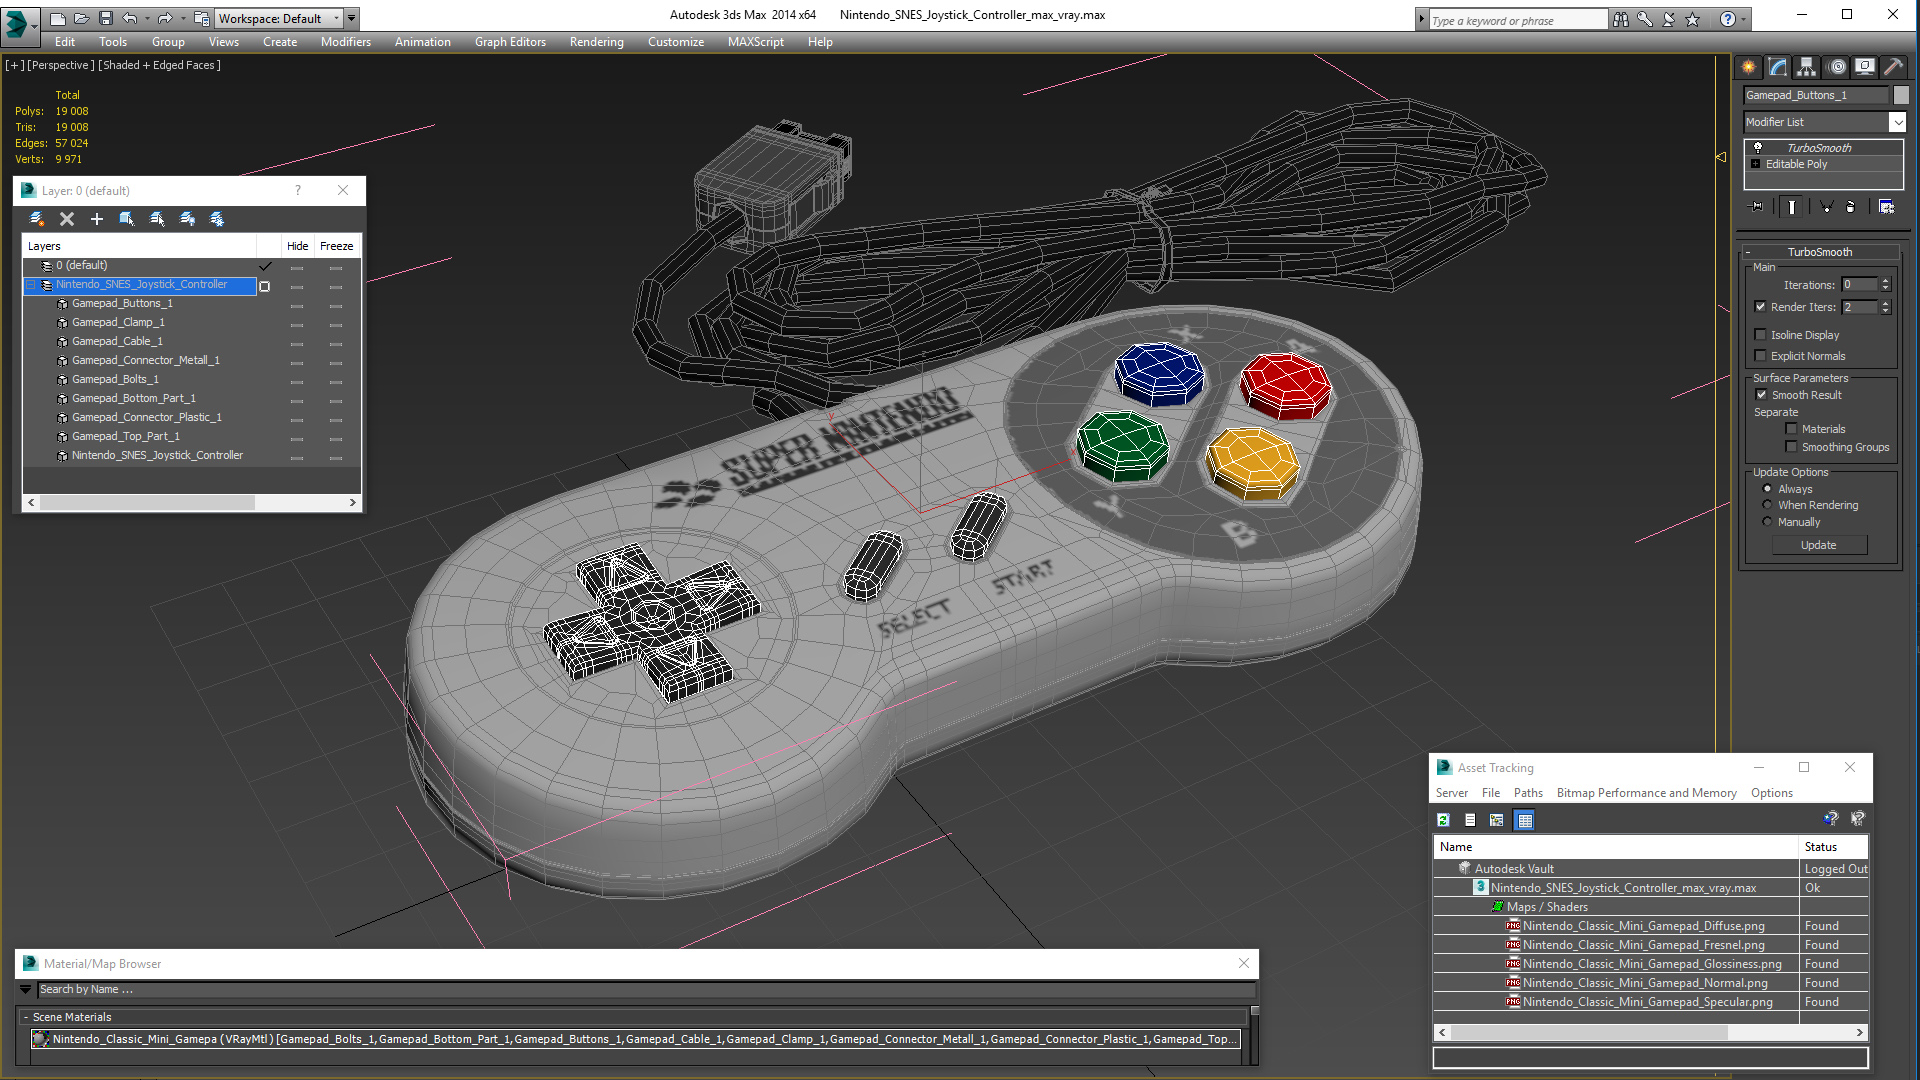1920x1080 pixels.
Task: Open the Graph Editors menu
Action: 510,42
